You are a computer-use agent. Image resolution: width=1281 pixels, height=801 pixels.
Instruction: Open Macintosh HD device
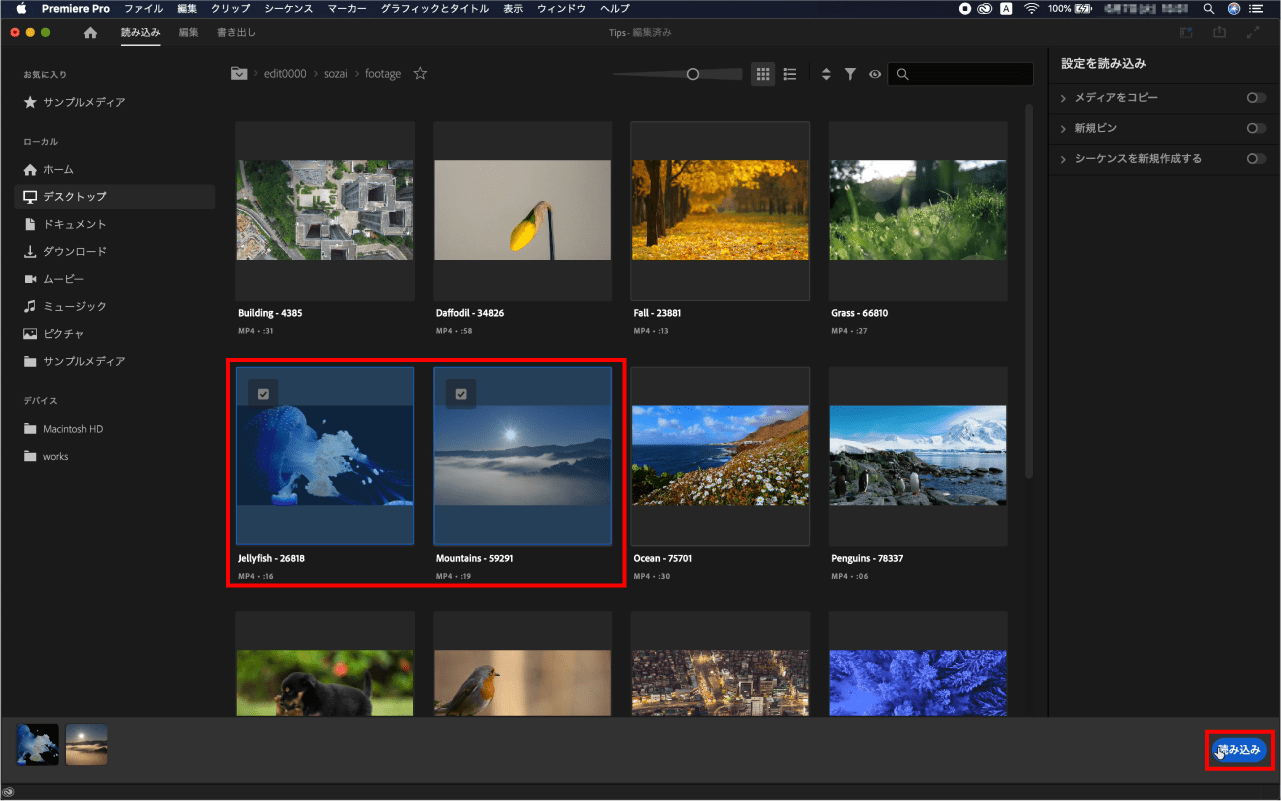63,429
